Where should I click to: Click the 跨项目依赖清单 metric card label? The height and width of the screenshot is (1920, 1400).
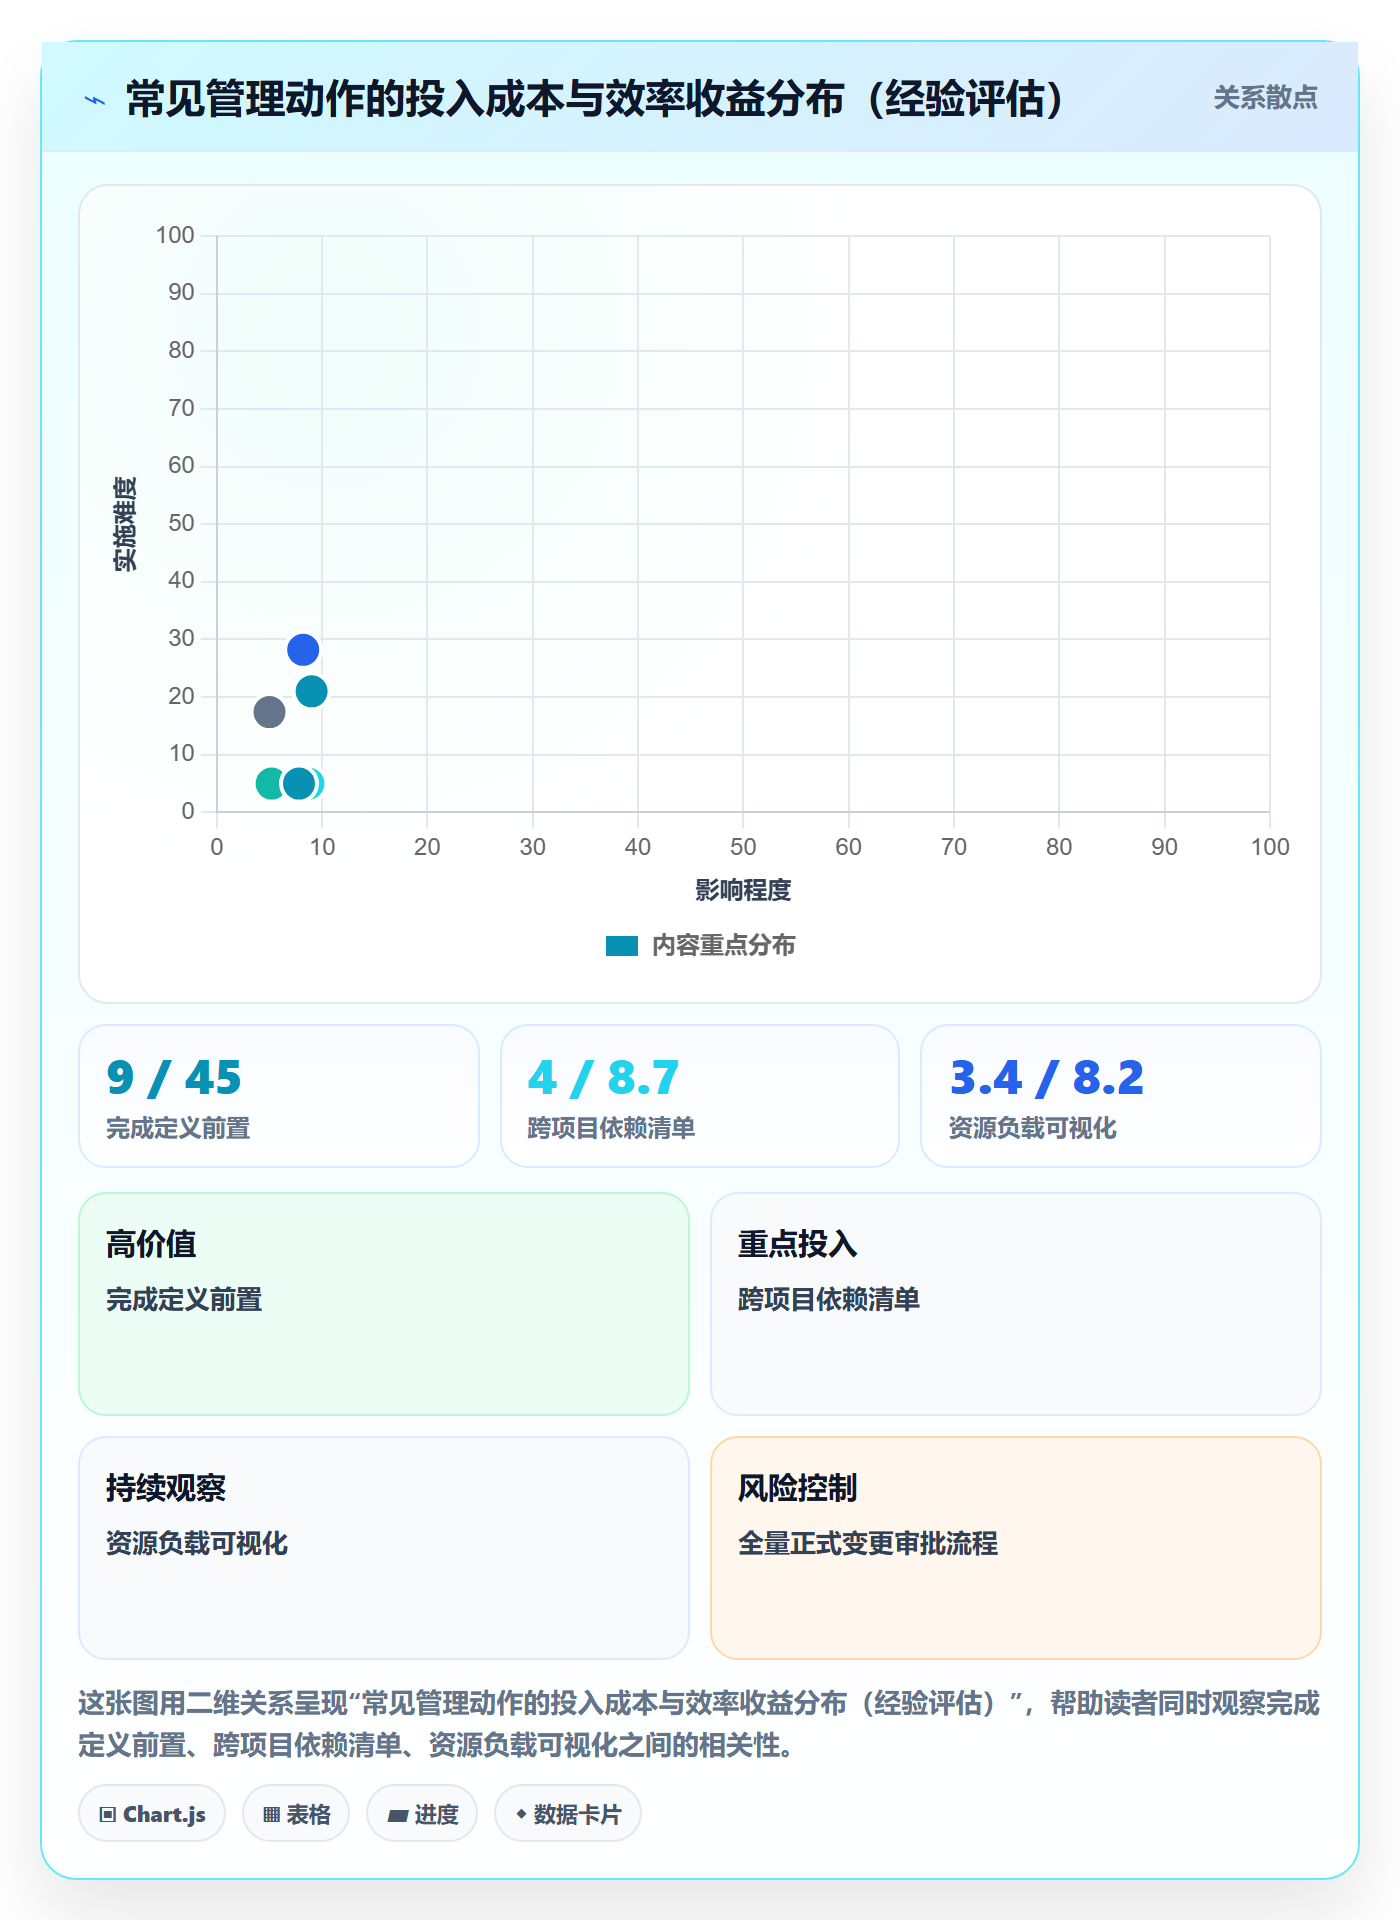click(x=611, y=1129)
